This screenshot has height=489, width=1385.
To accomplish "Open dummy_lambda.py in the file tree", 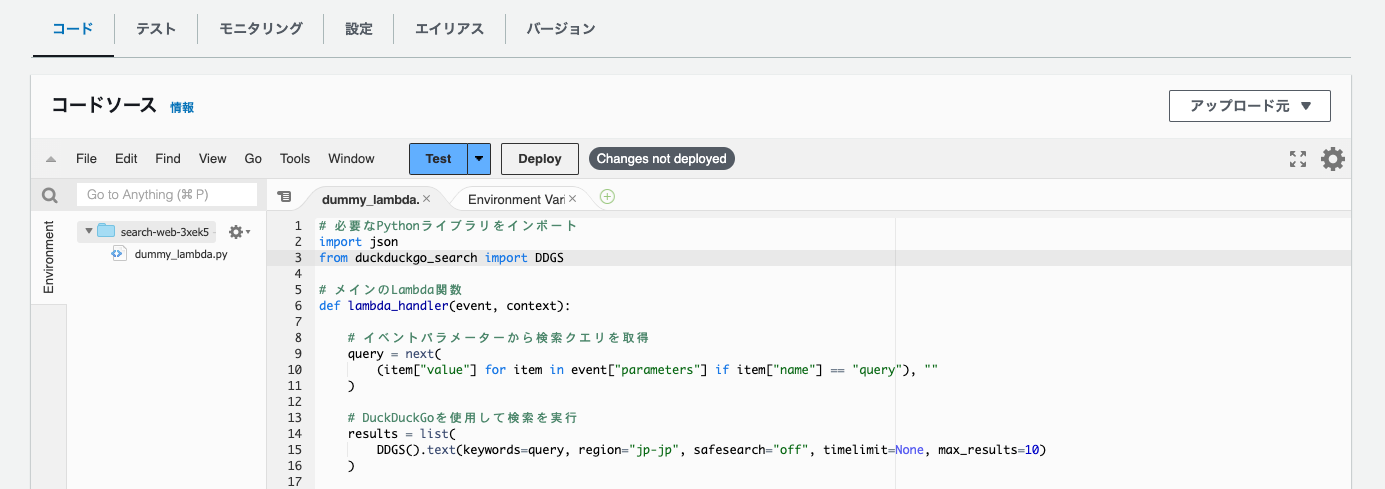I will point(181,254).
